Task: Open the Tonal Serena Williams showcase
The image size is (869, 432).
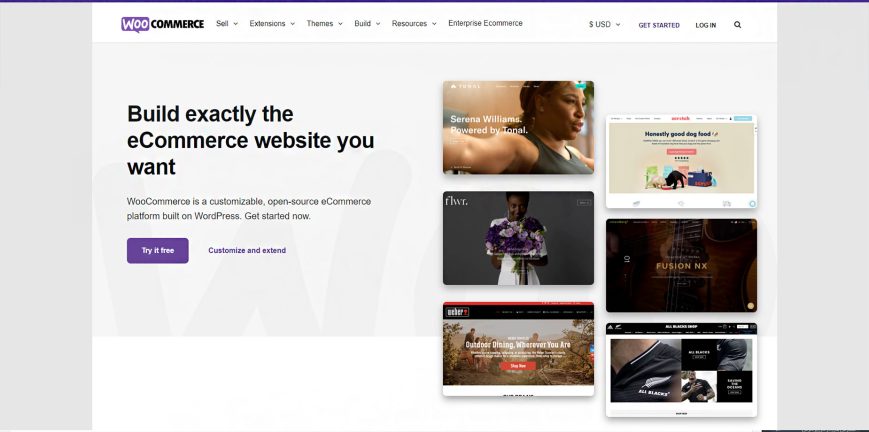Action: [518, 128]
